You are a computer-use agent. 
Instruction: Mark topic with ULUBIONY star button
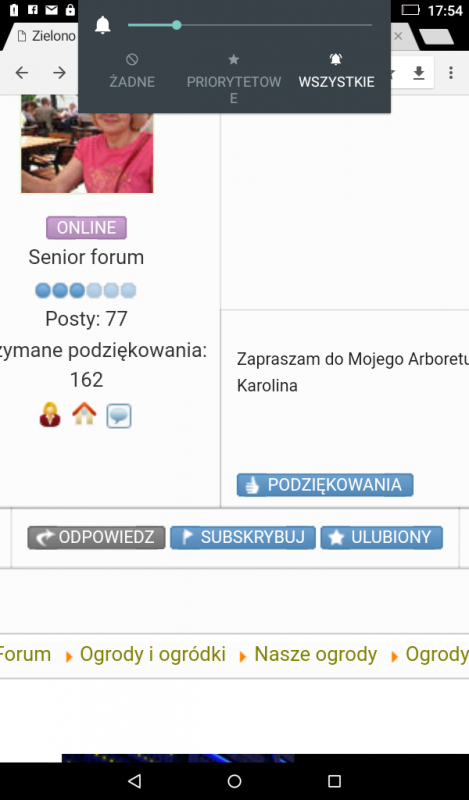(382, 537)
